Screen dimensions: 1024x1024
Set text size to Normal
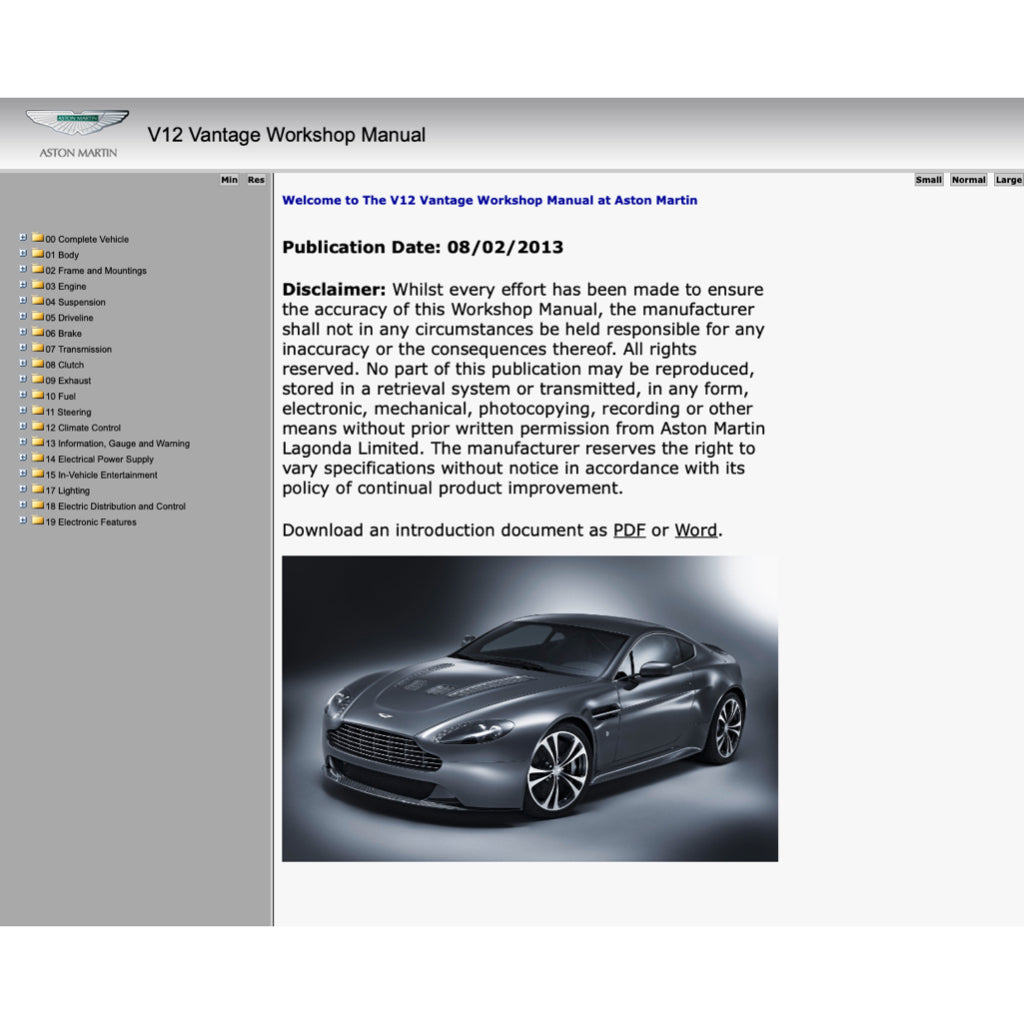[966, 179]
